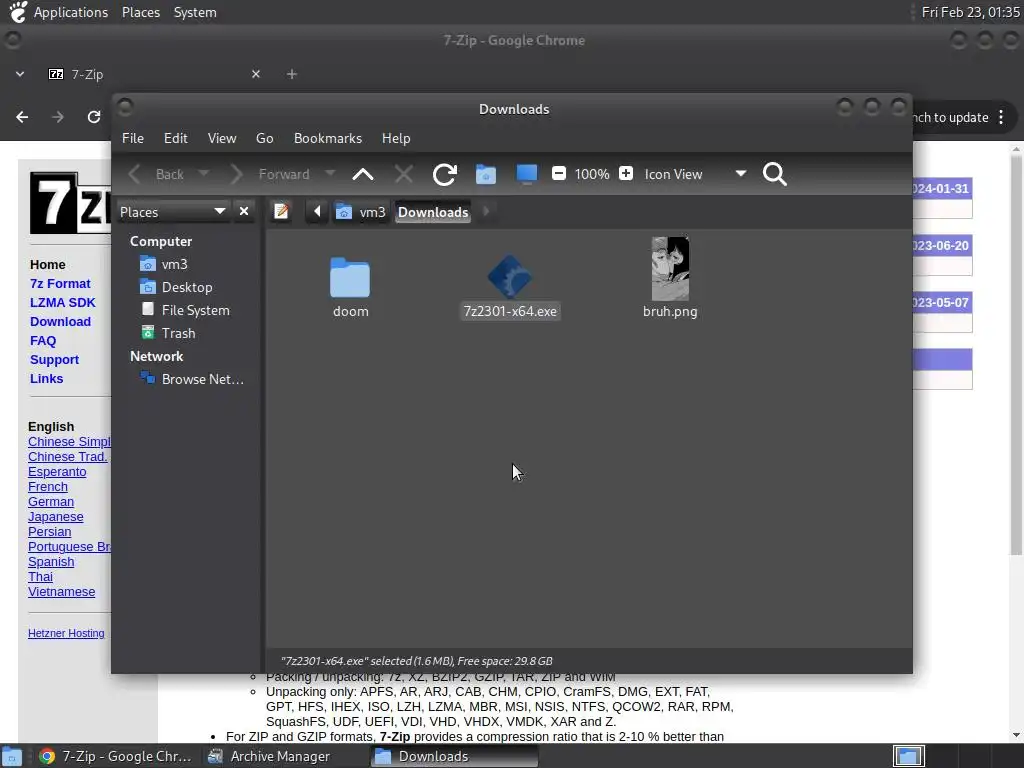Screen dimensions: 1024x768
Task: Click the Back navigation button
Action: (157, 174)
